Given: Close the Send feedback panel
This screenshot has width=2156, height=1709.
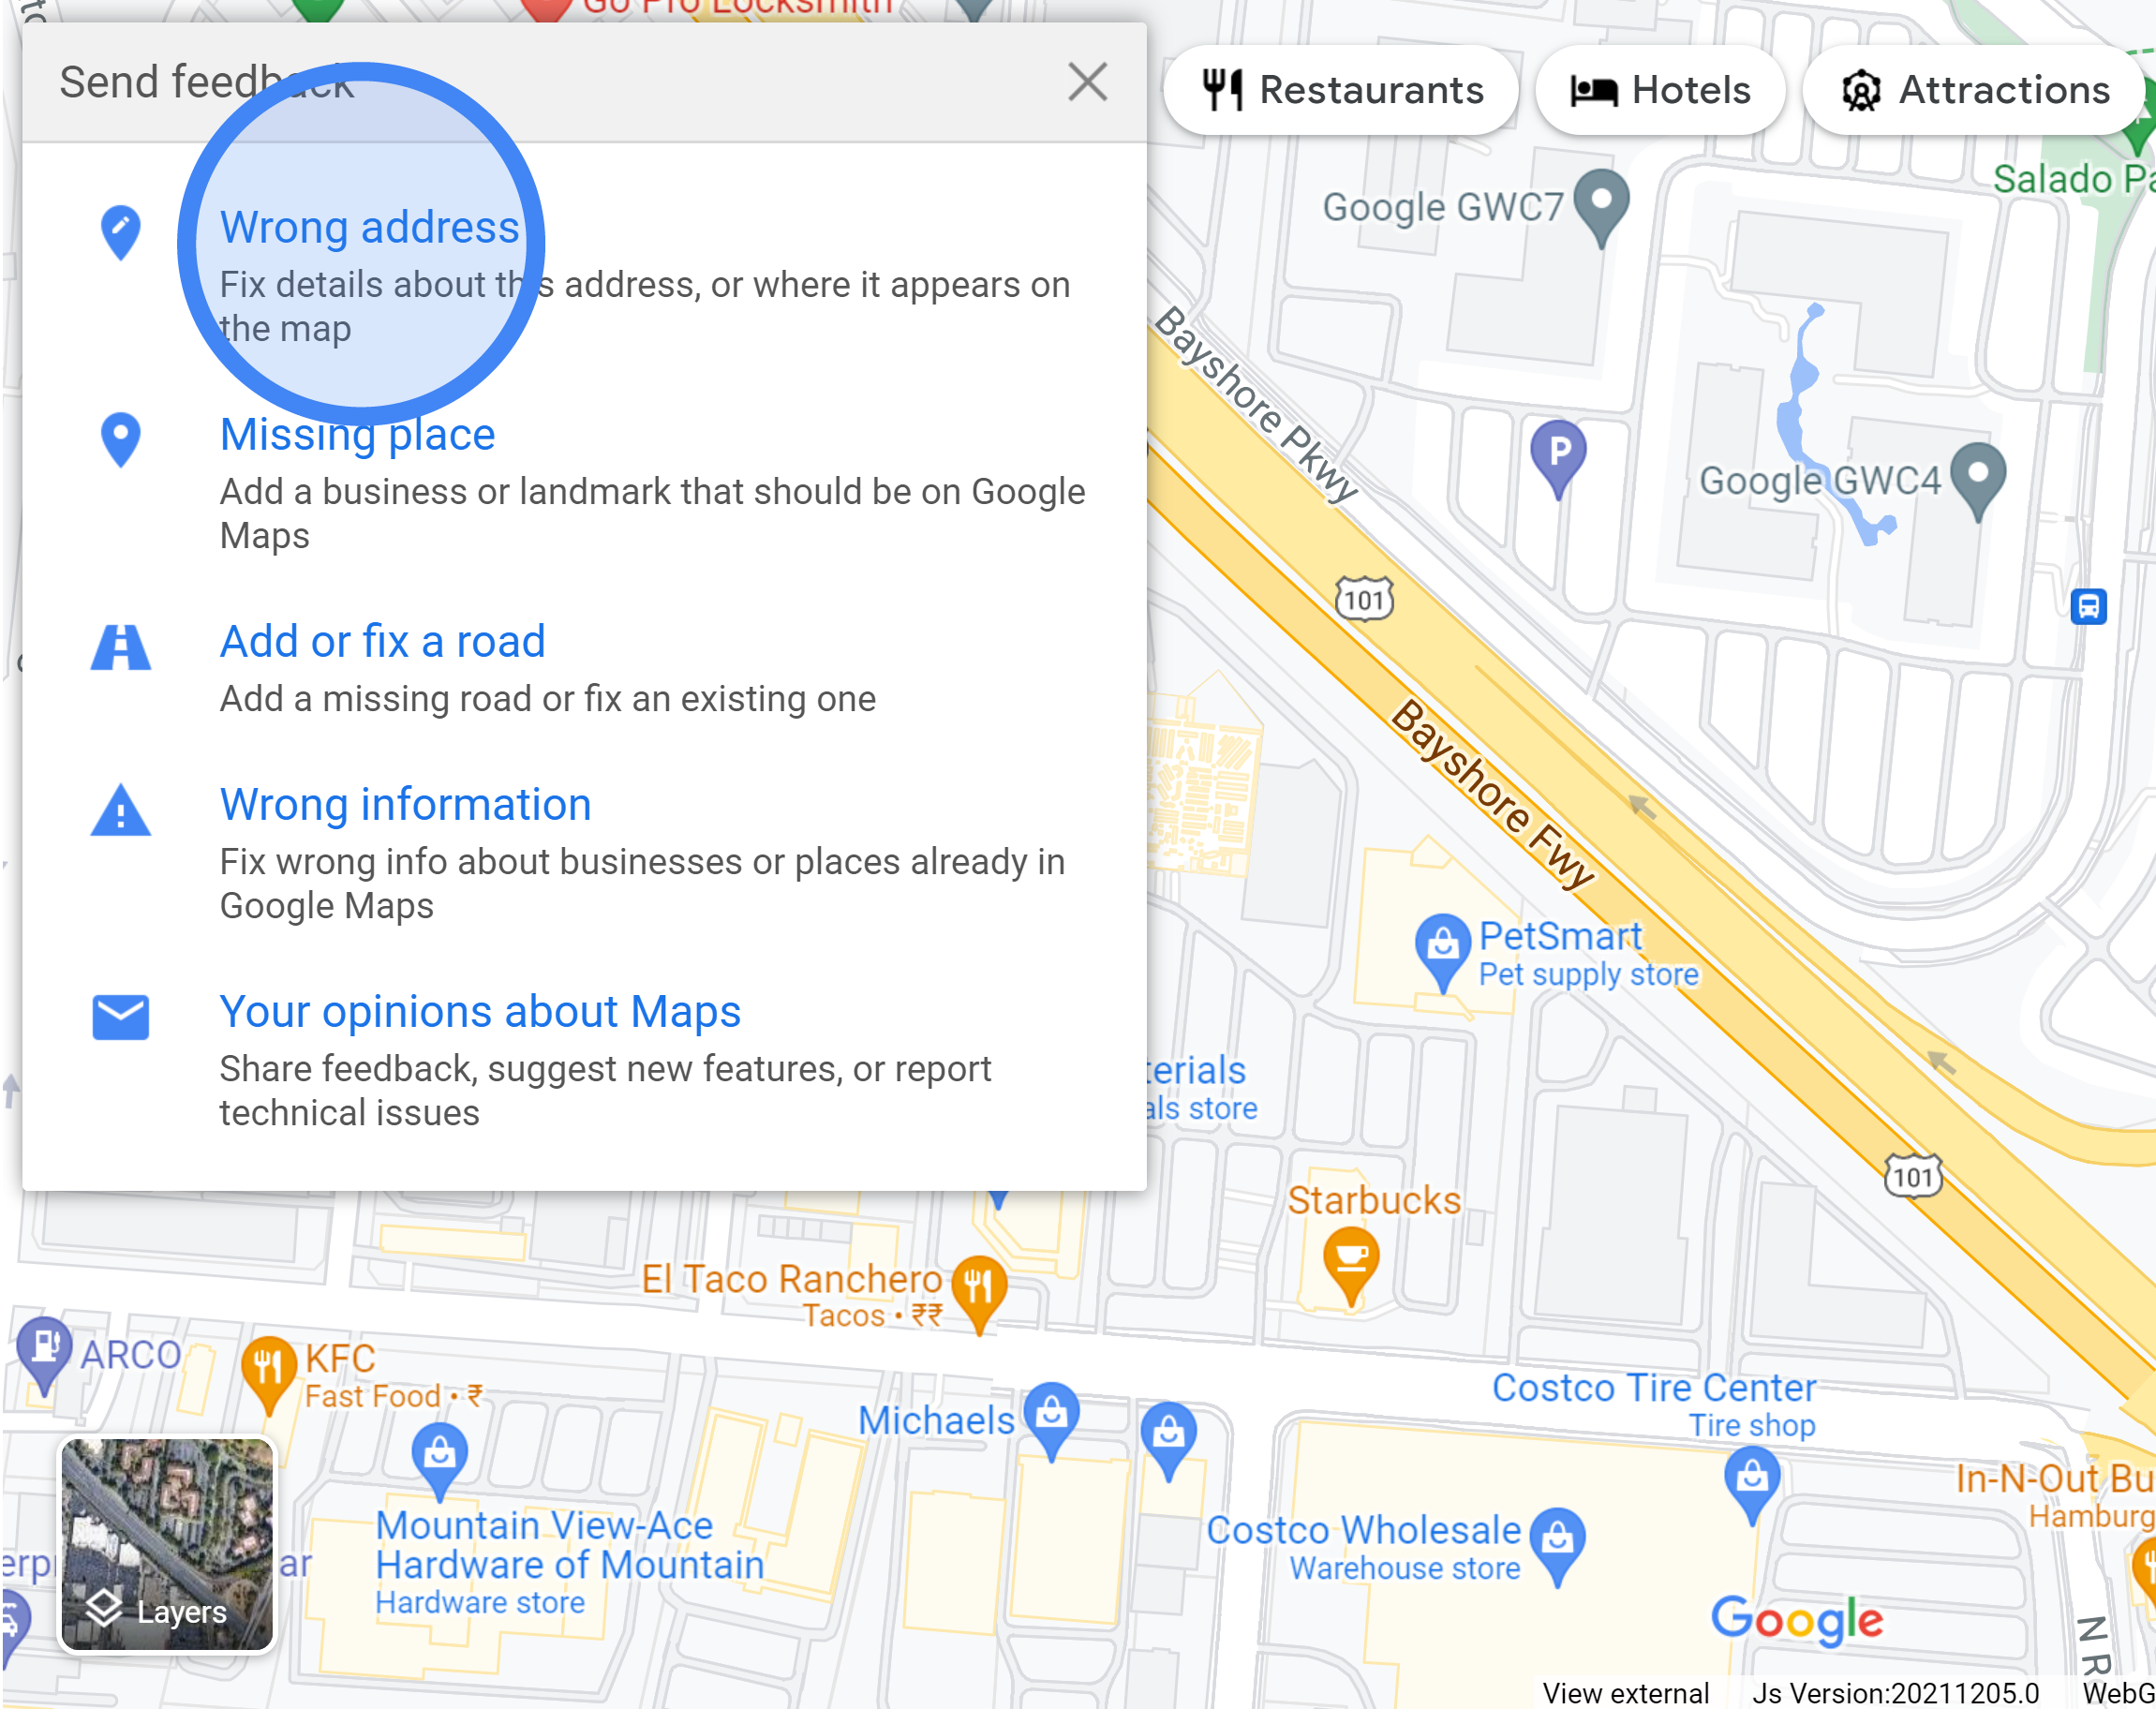Looking at the screenshot, I should (x=1087, y=81).
